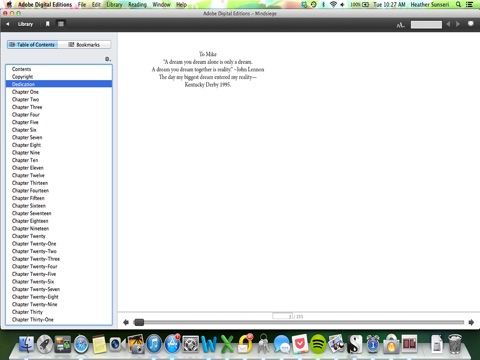Jump to Chapter Twenty-Three
This screenshot has width=480, height=360.
click(x=59, y=259)
